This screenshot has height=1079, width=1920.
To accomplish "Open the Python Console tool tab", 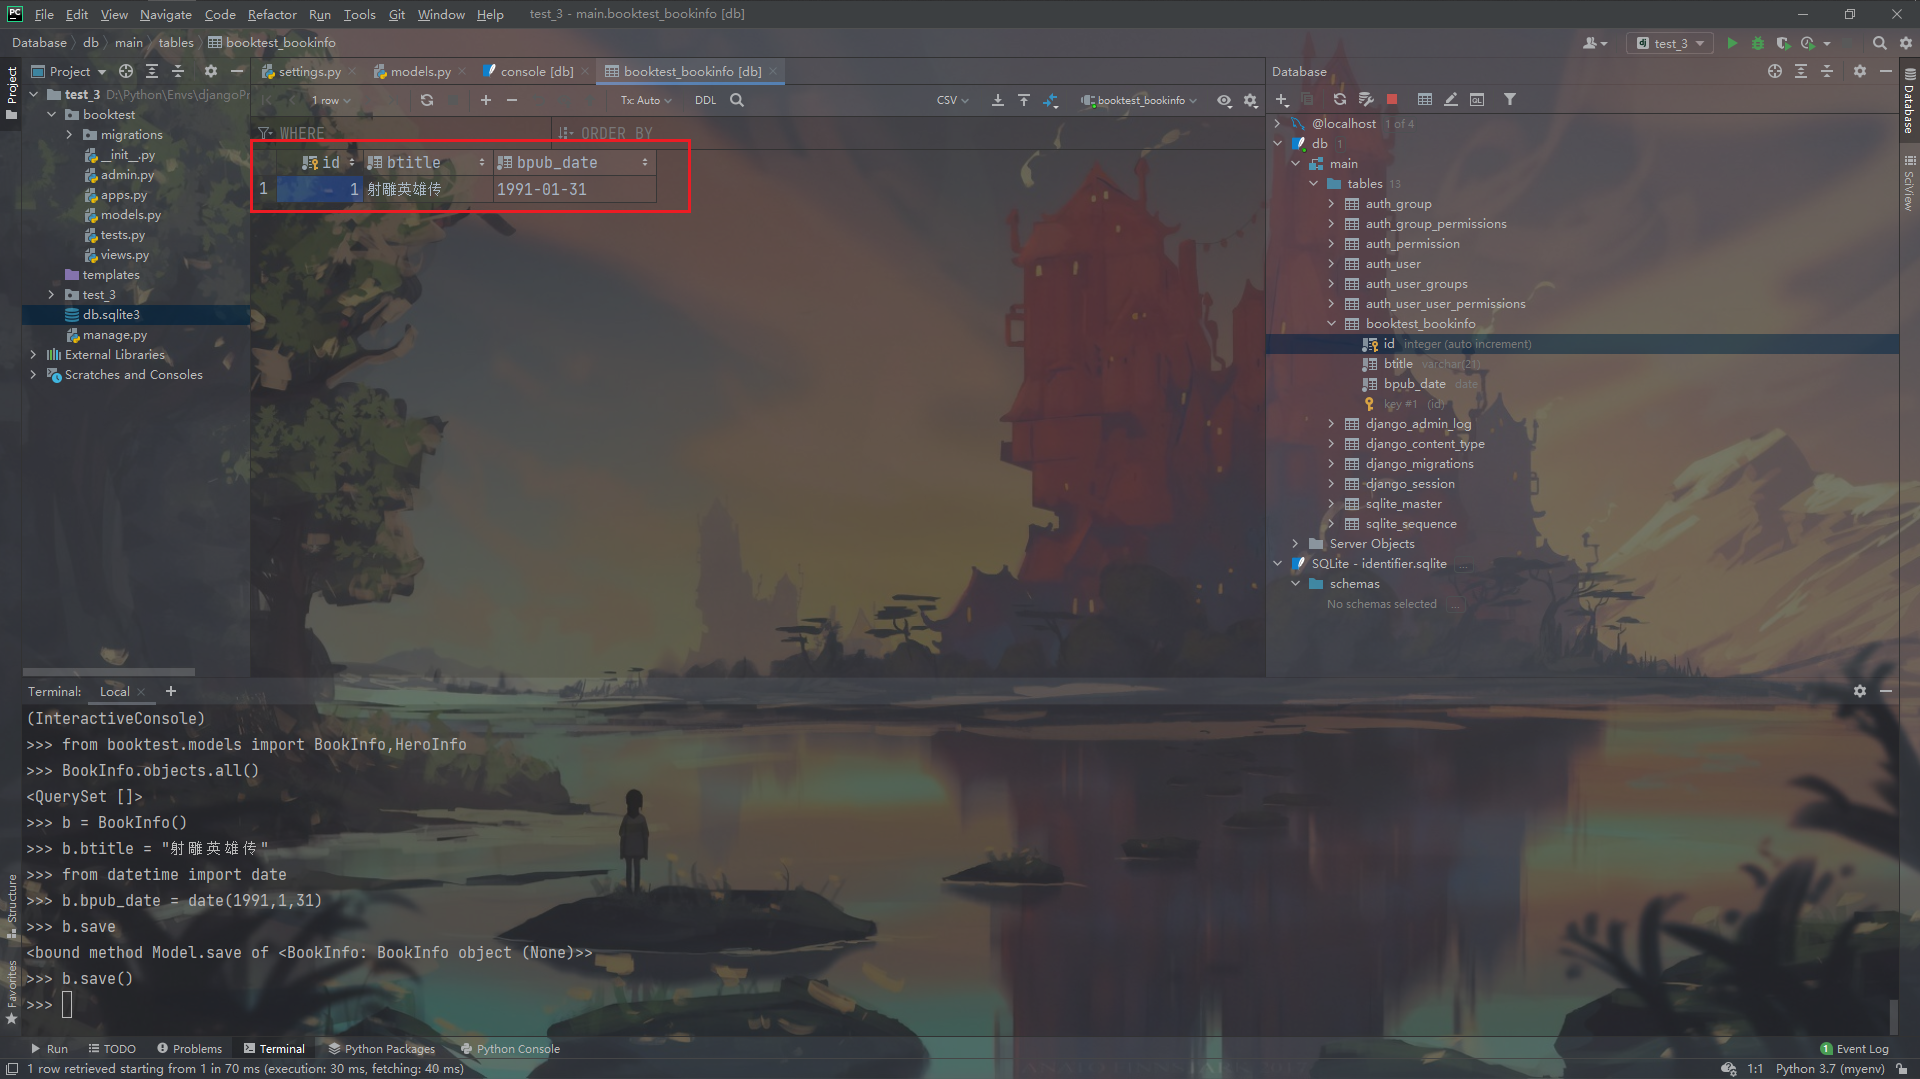I will coord(510,1049).
